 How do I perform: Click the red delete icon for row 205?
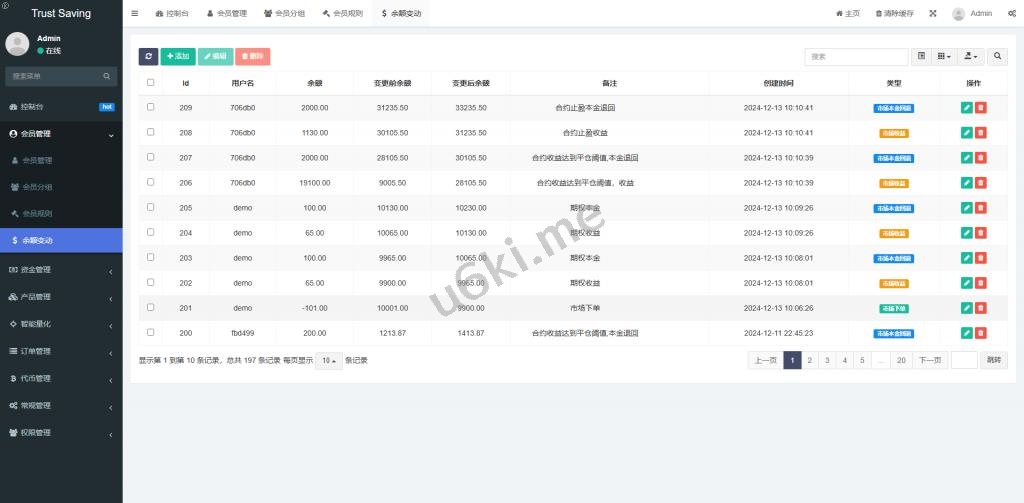coord(980,208)
